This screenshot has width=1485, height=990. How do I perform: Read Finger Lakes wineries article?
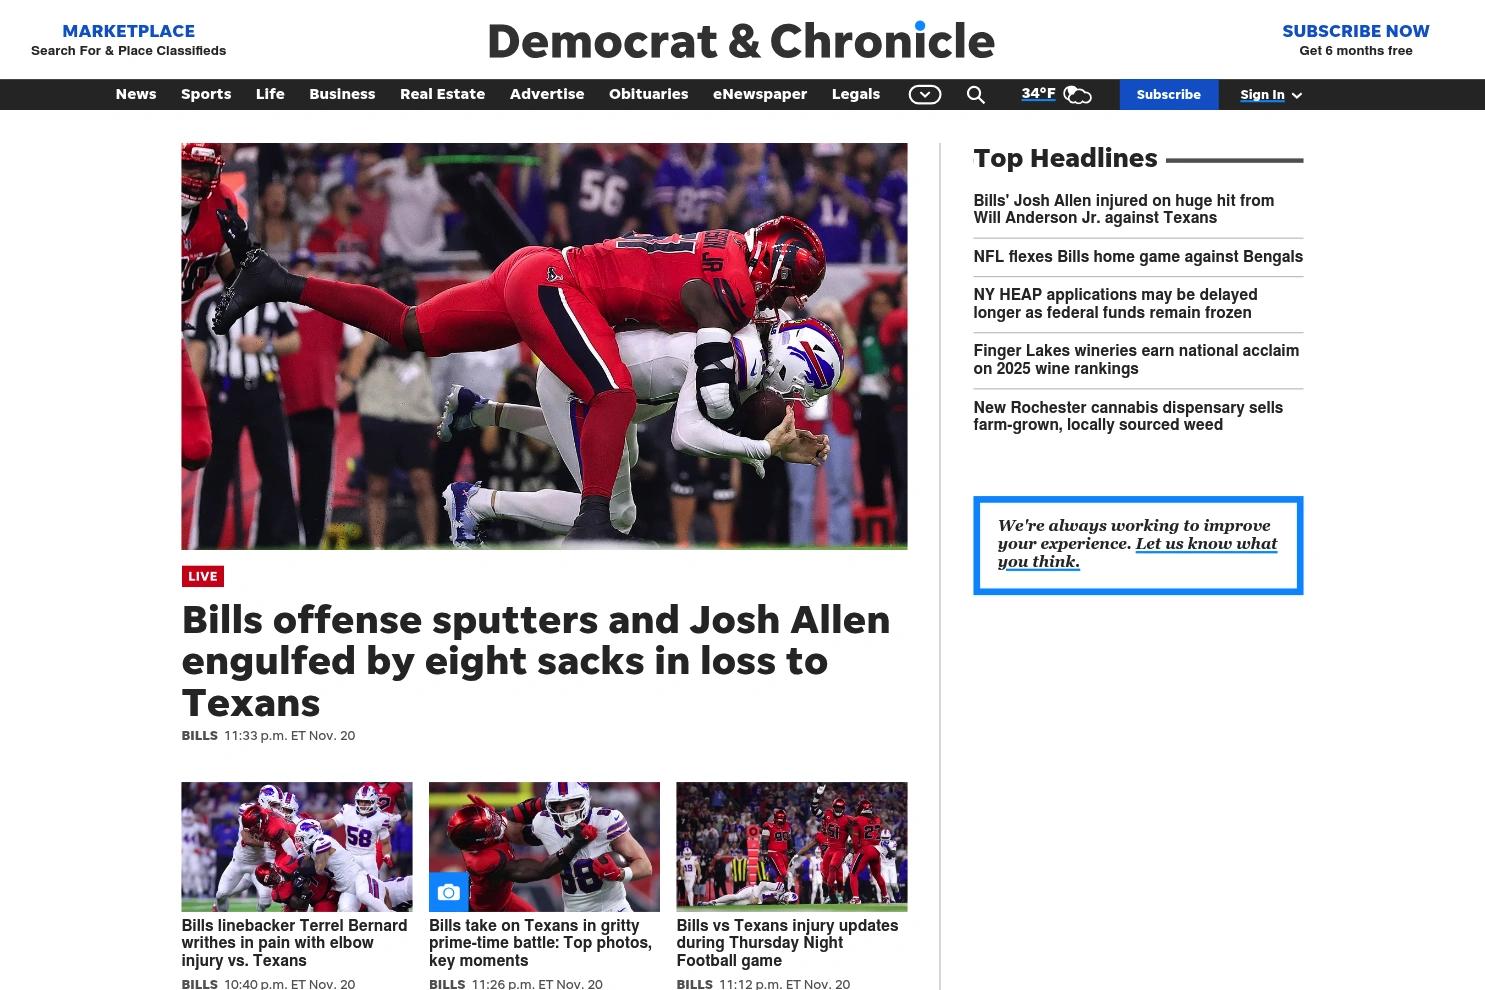click(1136, 360)
